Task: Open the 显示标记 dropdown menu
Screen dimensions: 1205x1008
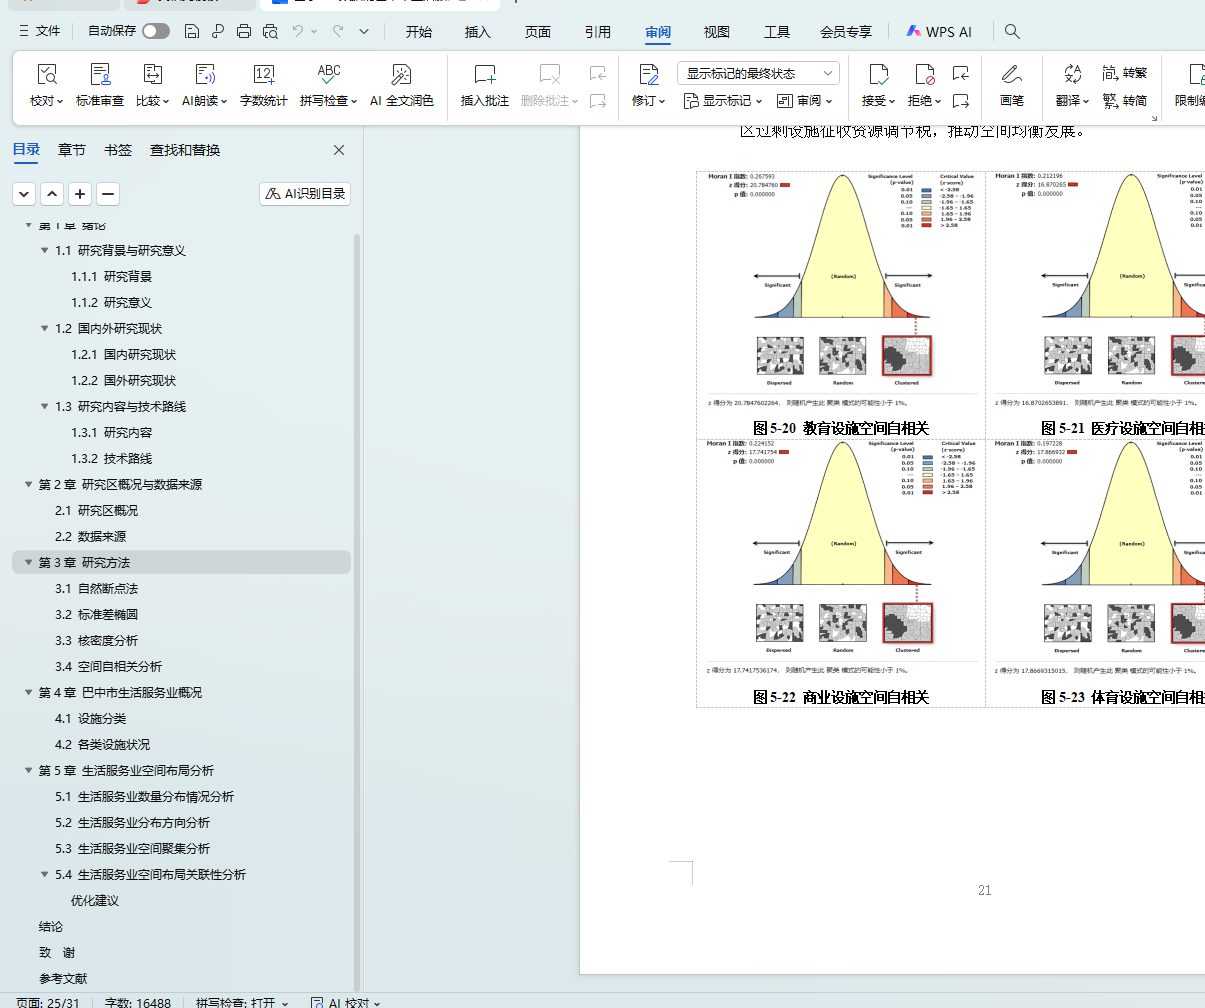Action: click(x=723, y=101)
